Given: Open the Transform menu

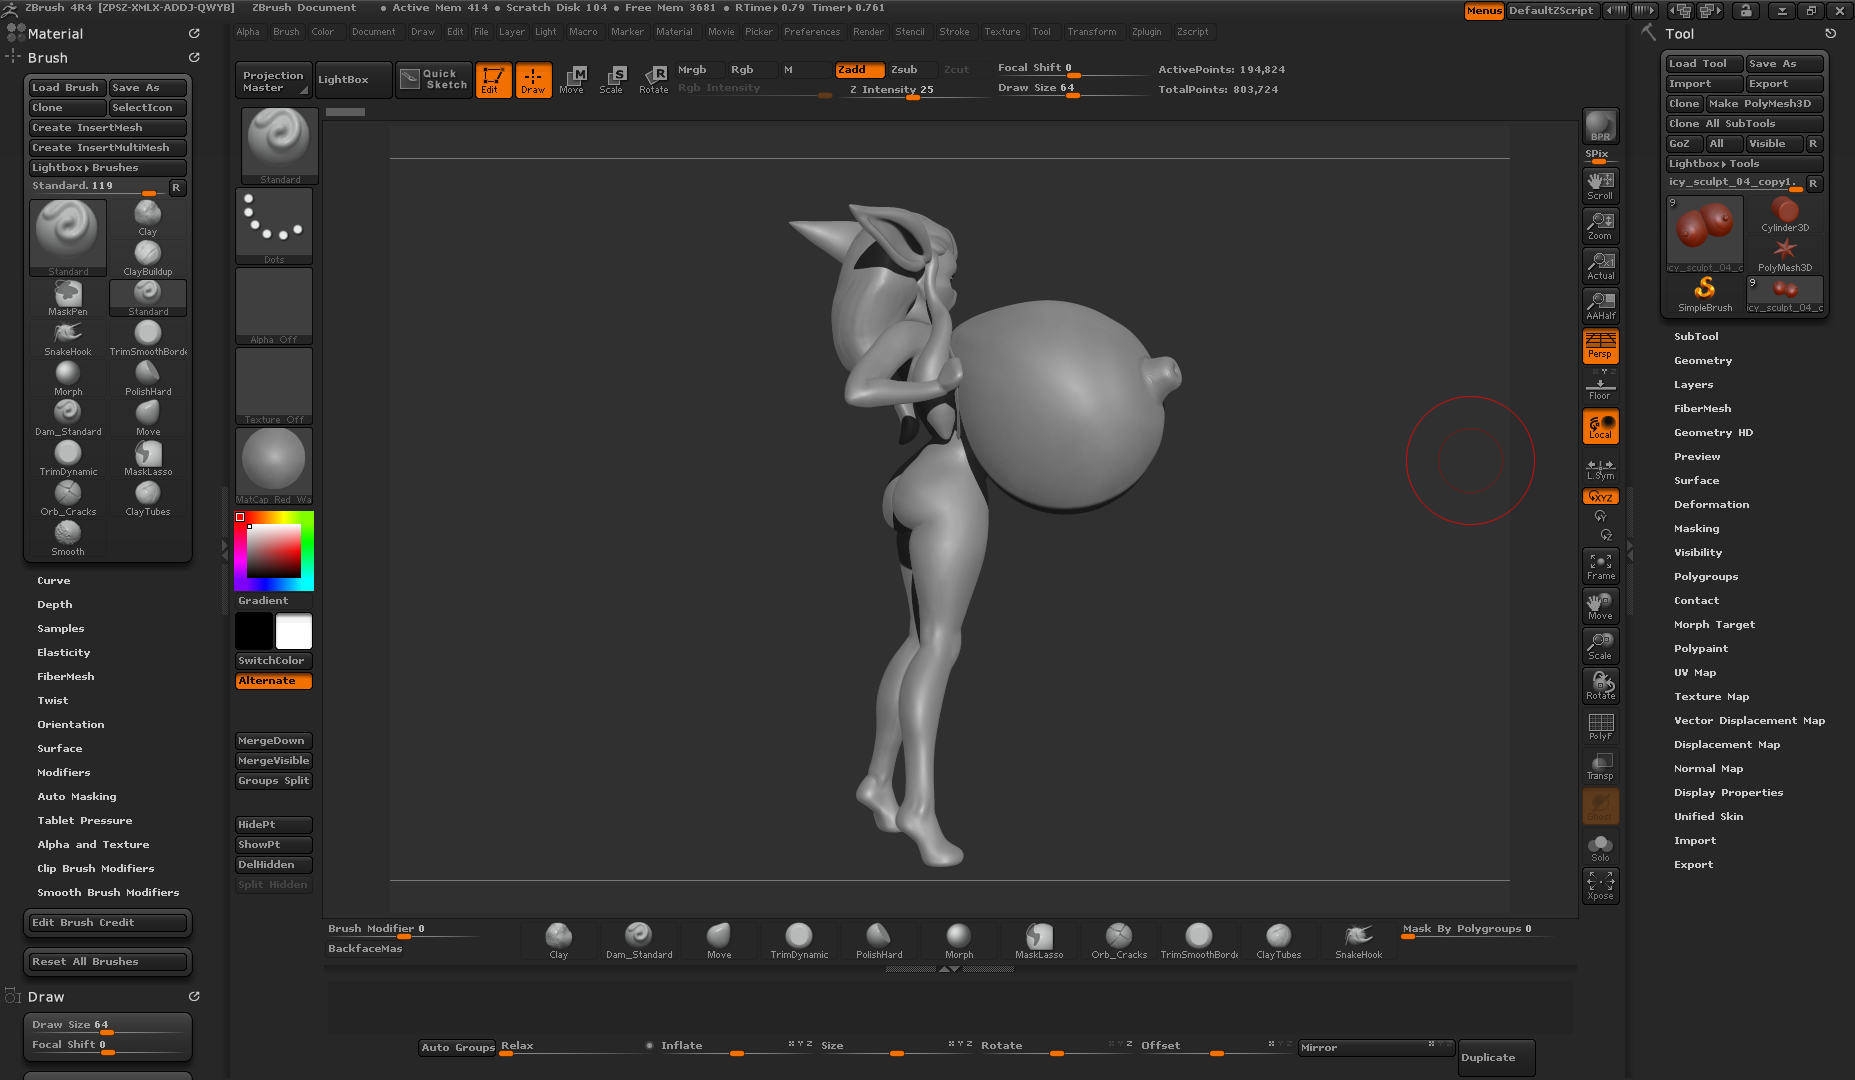Looking at the screenshot, I should click(x=1092, y=32).
